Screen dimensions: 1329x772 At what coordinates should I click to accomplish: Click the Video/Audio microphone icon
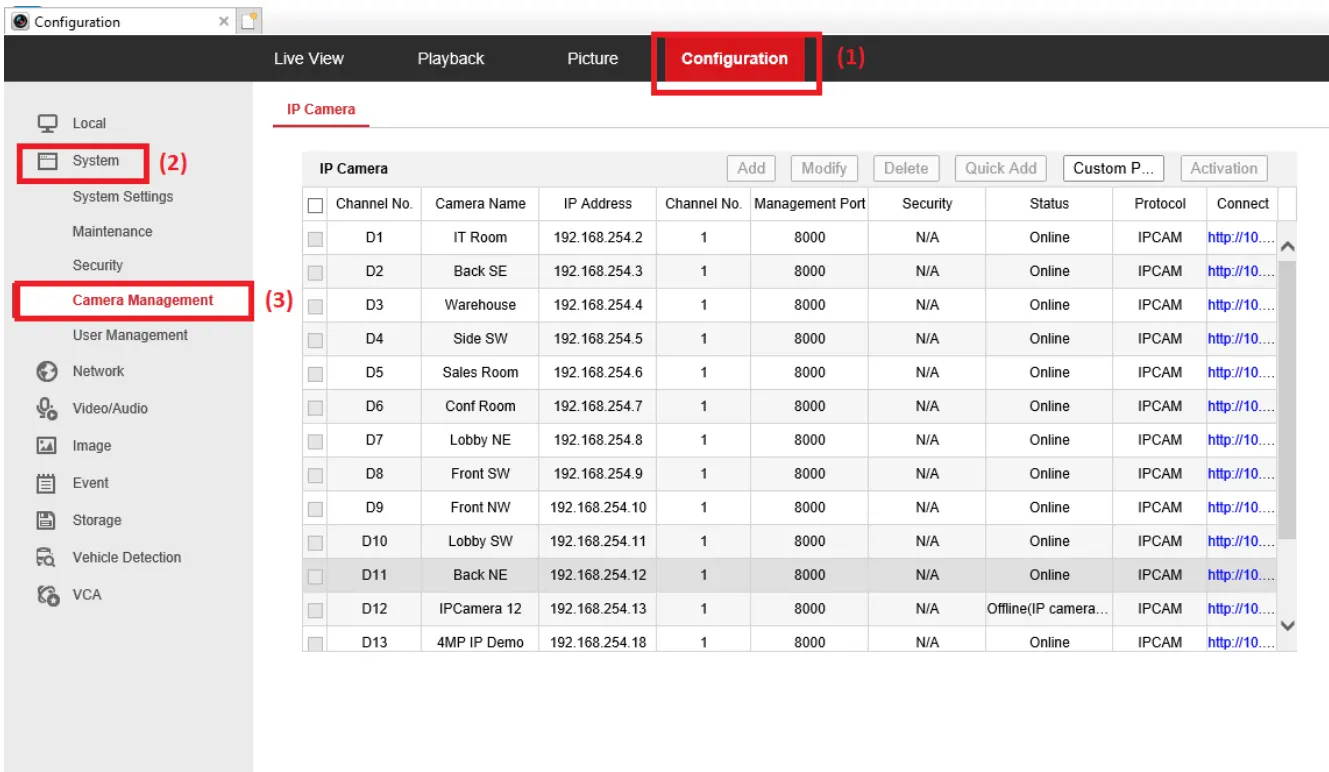[x=46, y=408]
